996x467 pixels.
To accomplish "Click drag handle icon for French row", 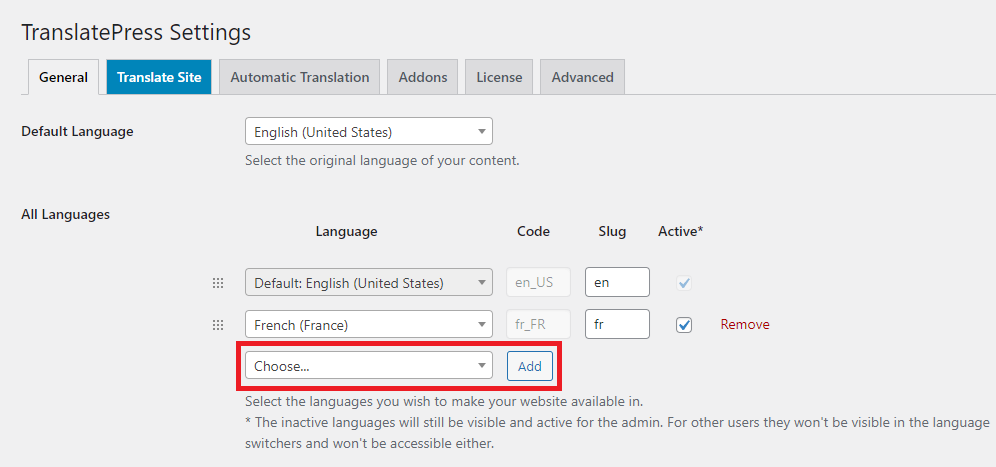I will (x=218, y=325).
